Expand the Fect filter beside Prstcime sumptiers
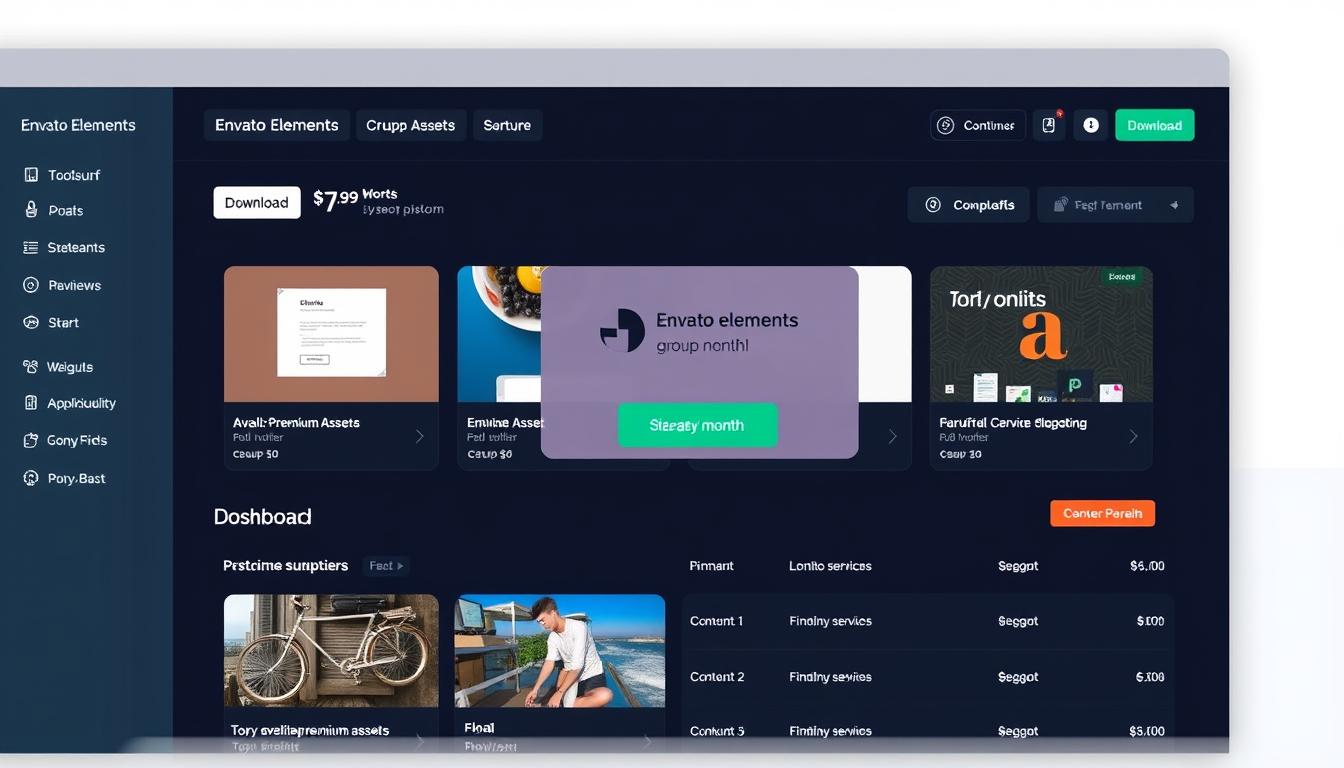Screen dimensions: 1344x768 click(386, 566)
